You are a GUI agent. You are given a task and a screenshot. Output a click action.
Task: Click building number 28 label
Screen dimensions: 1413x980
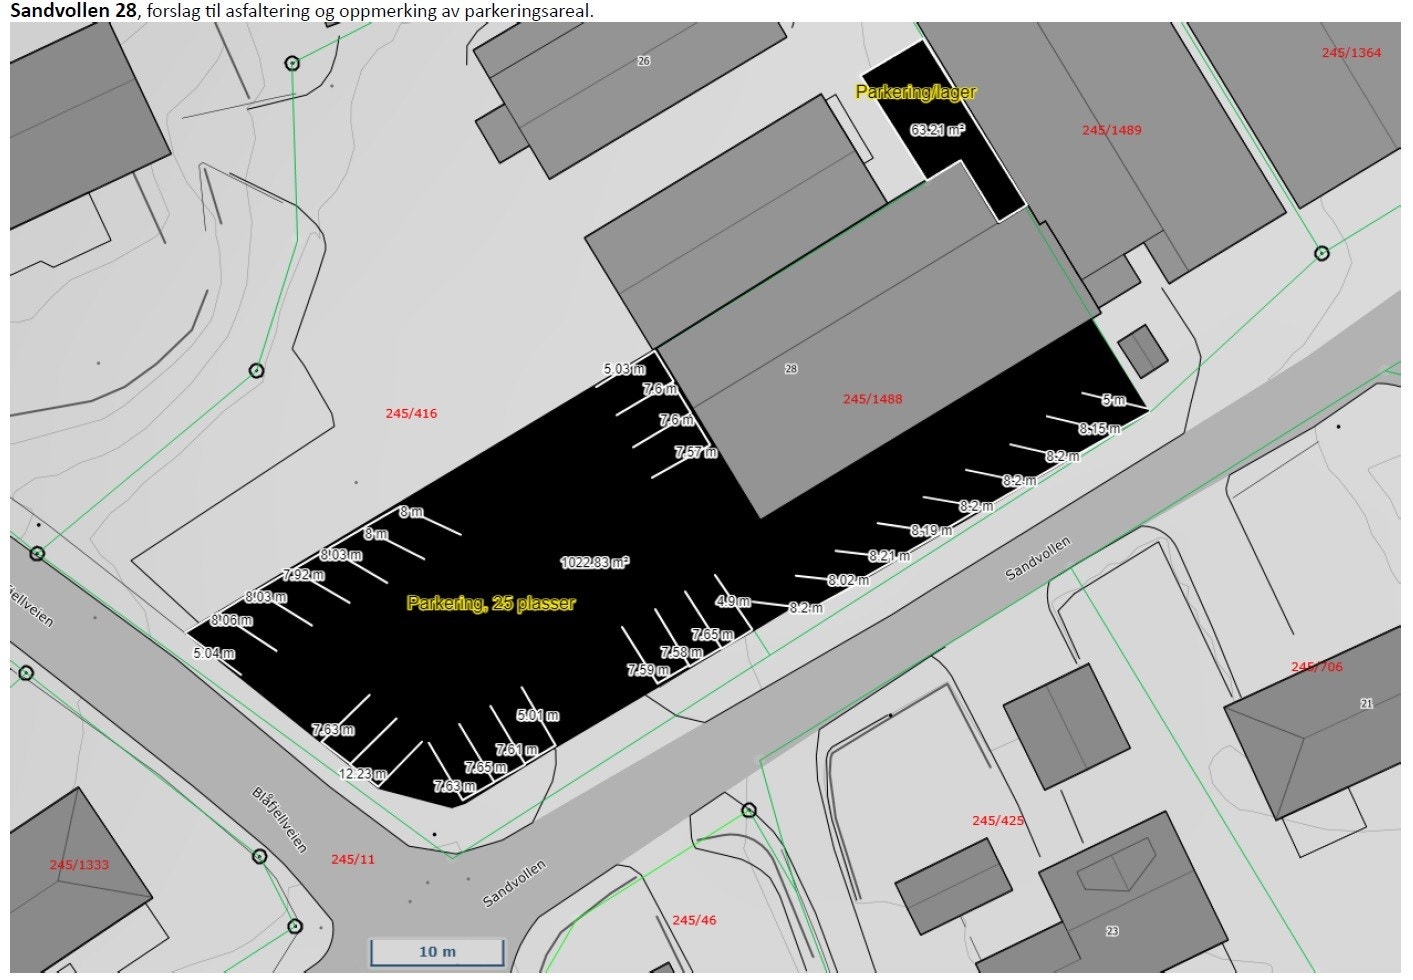[791, 369]
